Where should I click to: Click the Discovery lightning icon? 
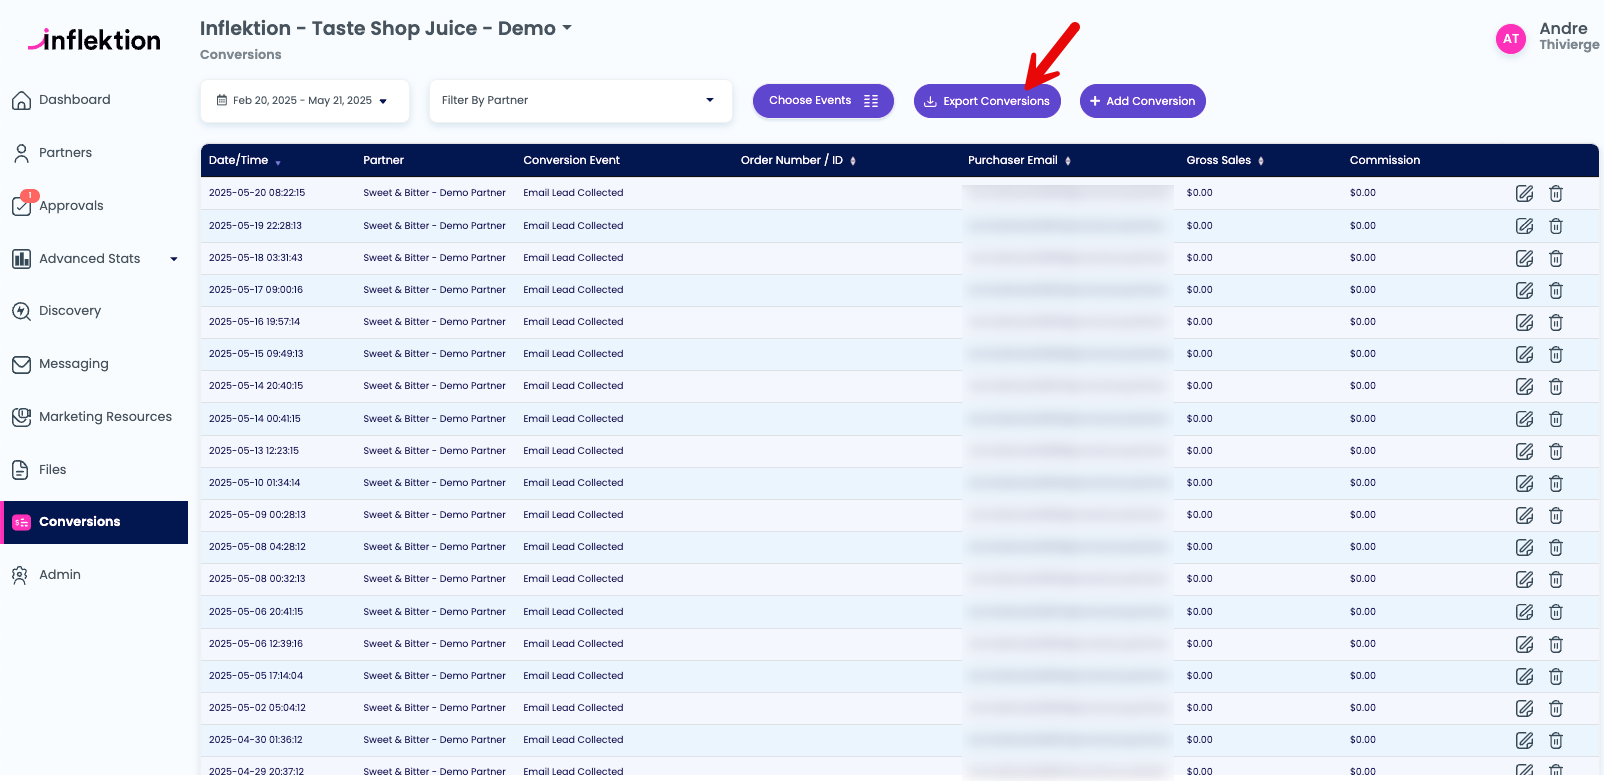21,311
